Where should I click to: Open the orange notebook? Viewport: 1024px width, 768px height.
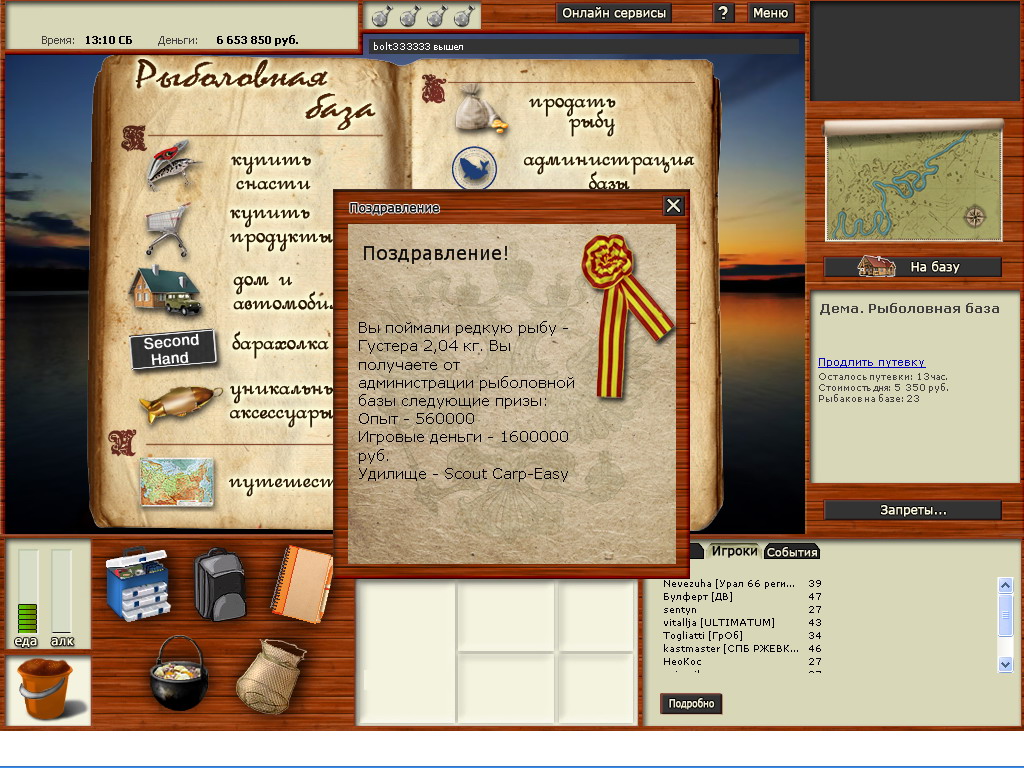(302, 584)
